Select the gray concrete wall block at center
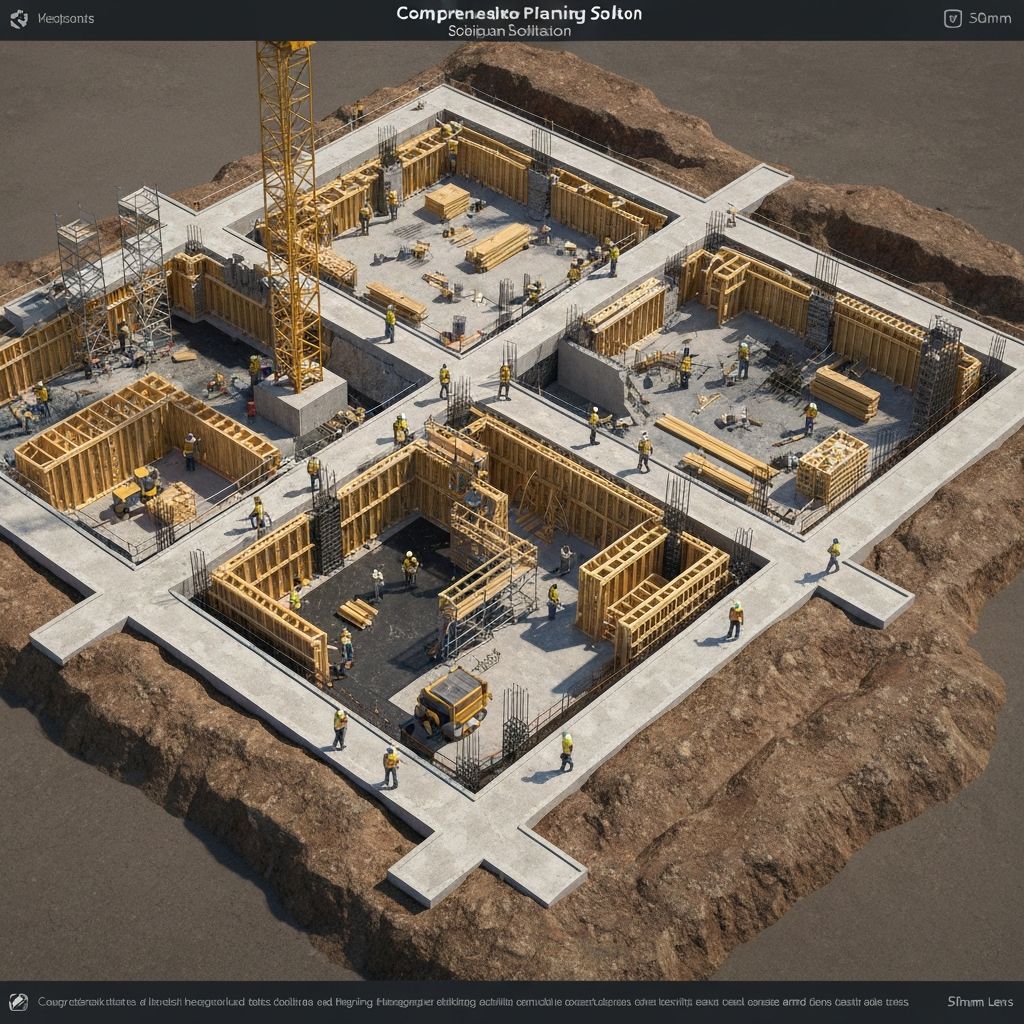 (x=591, y=376)
